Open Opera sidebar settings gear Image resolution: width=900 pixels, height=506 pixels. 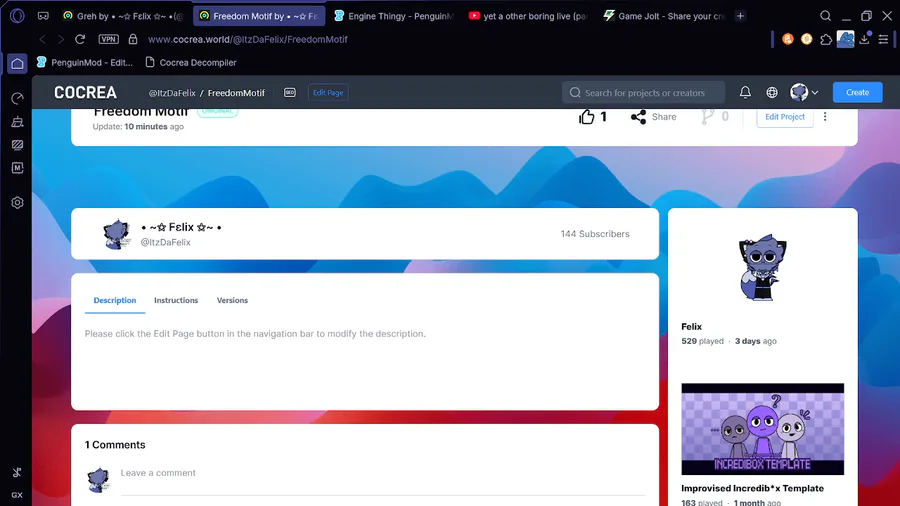pyautogui.click(x=17, y=203)
